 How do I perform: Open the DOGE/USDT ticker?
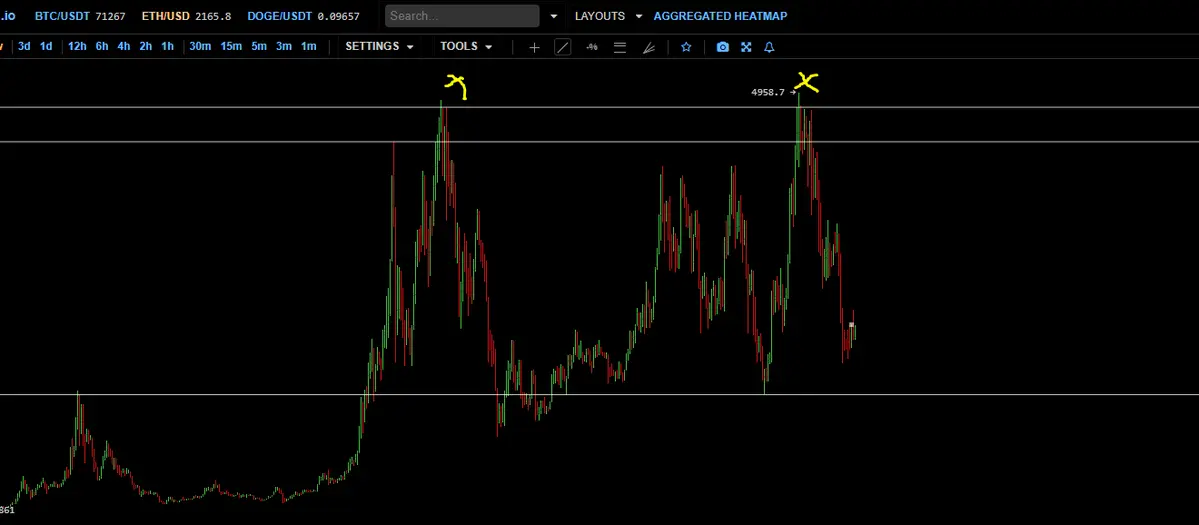[279, 16]
